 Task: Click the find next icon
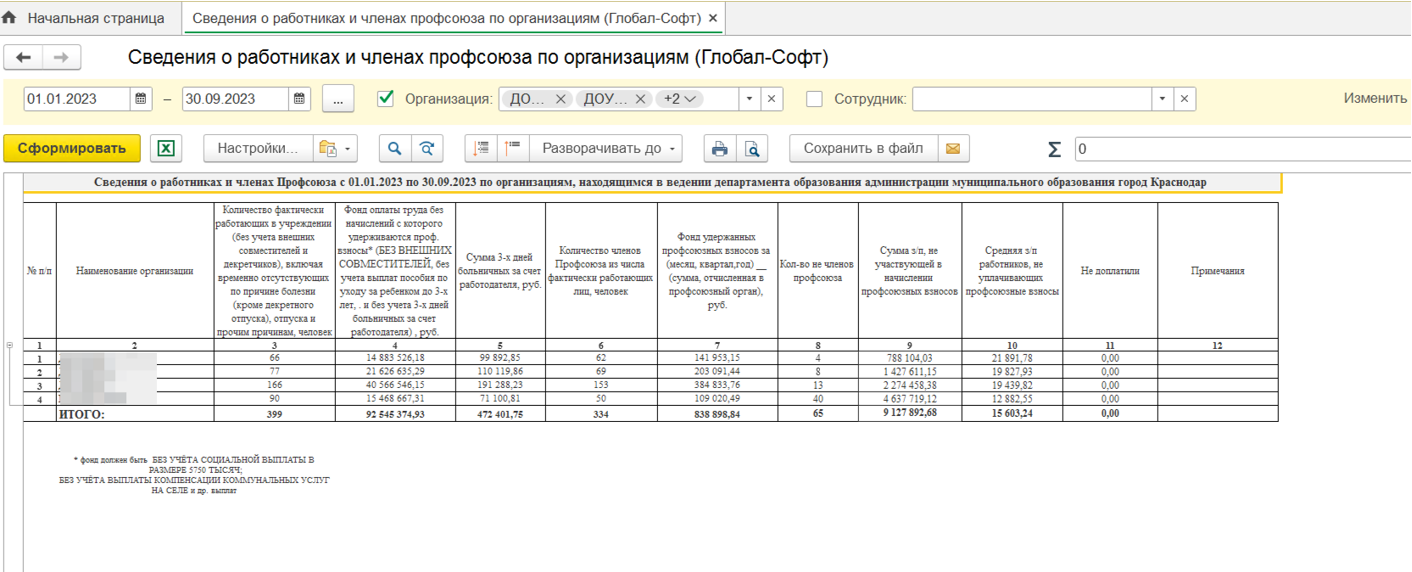pyautogui.click(x=427, y=148)
